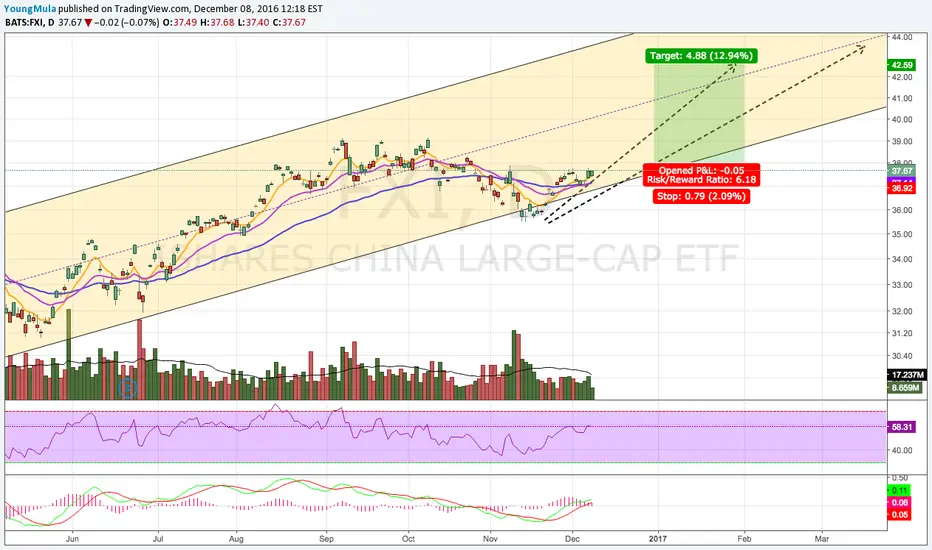Click the green Target: 4.88 (12.94%) label
932x550 pixels.
pos(701,56)
